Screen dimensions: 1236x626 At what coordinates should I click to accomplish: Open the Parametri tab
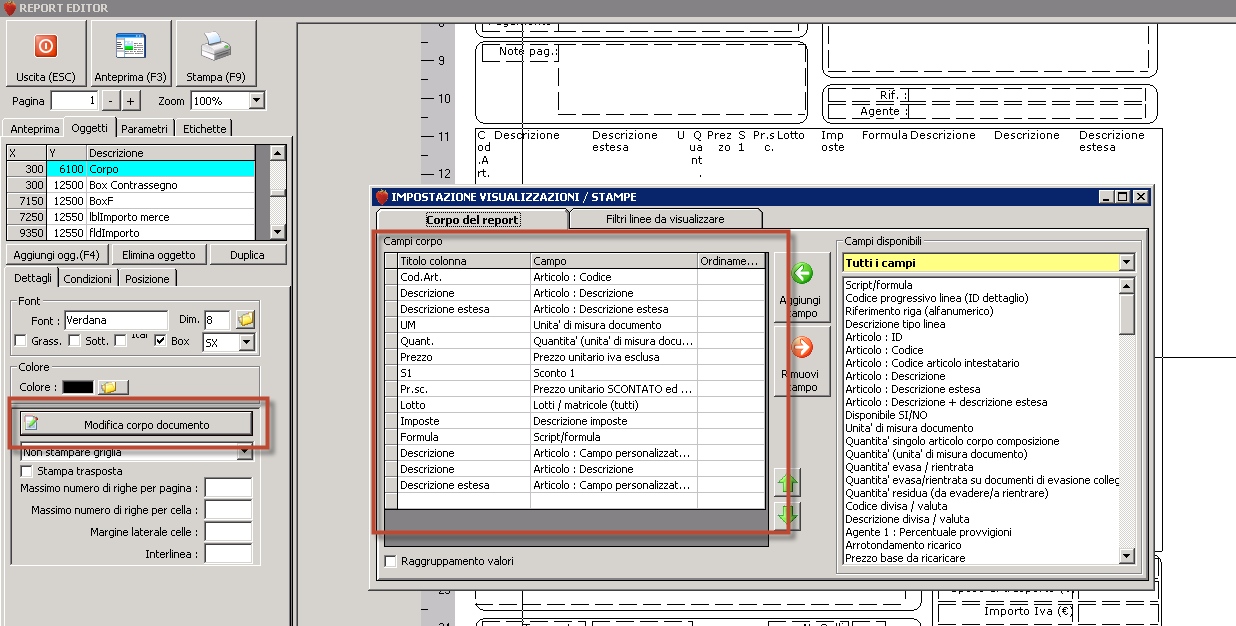coord(145,128)
